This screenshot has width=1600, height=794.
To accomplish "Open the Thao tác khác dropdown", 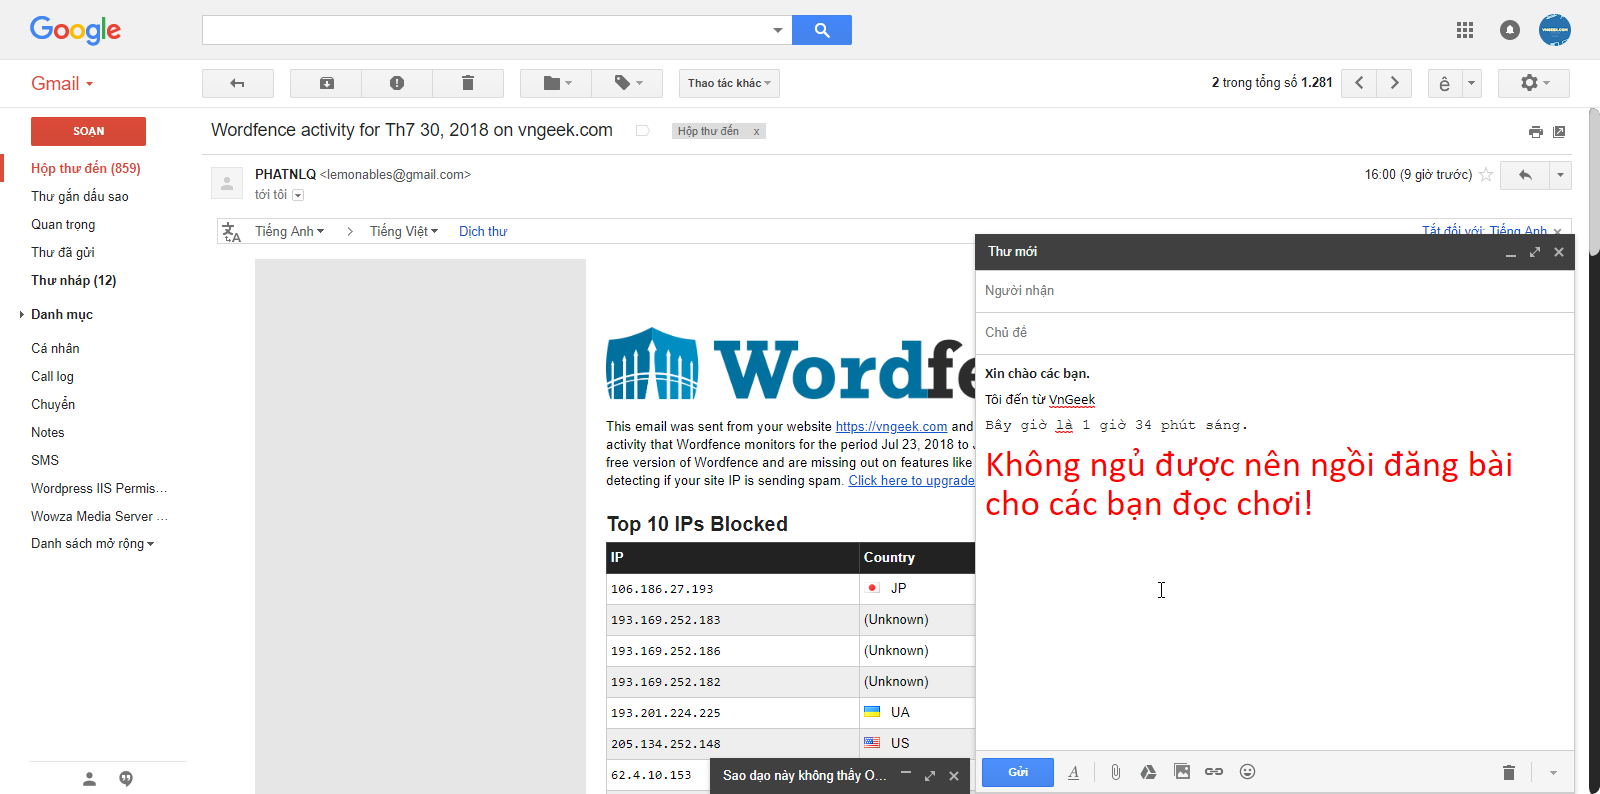I will coord(729,83).
